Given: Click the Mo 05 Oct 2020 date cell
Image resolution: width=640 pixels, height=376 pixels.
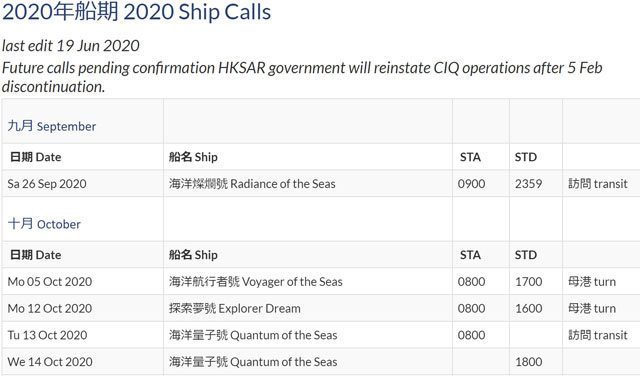Looking at the screenshot, I should point(50,282).
